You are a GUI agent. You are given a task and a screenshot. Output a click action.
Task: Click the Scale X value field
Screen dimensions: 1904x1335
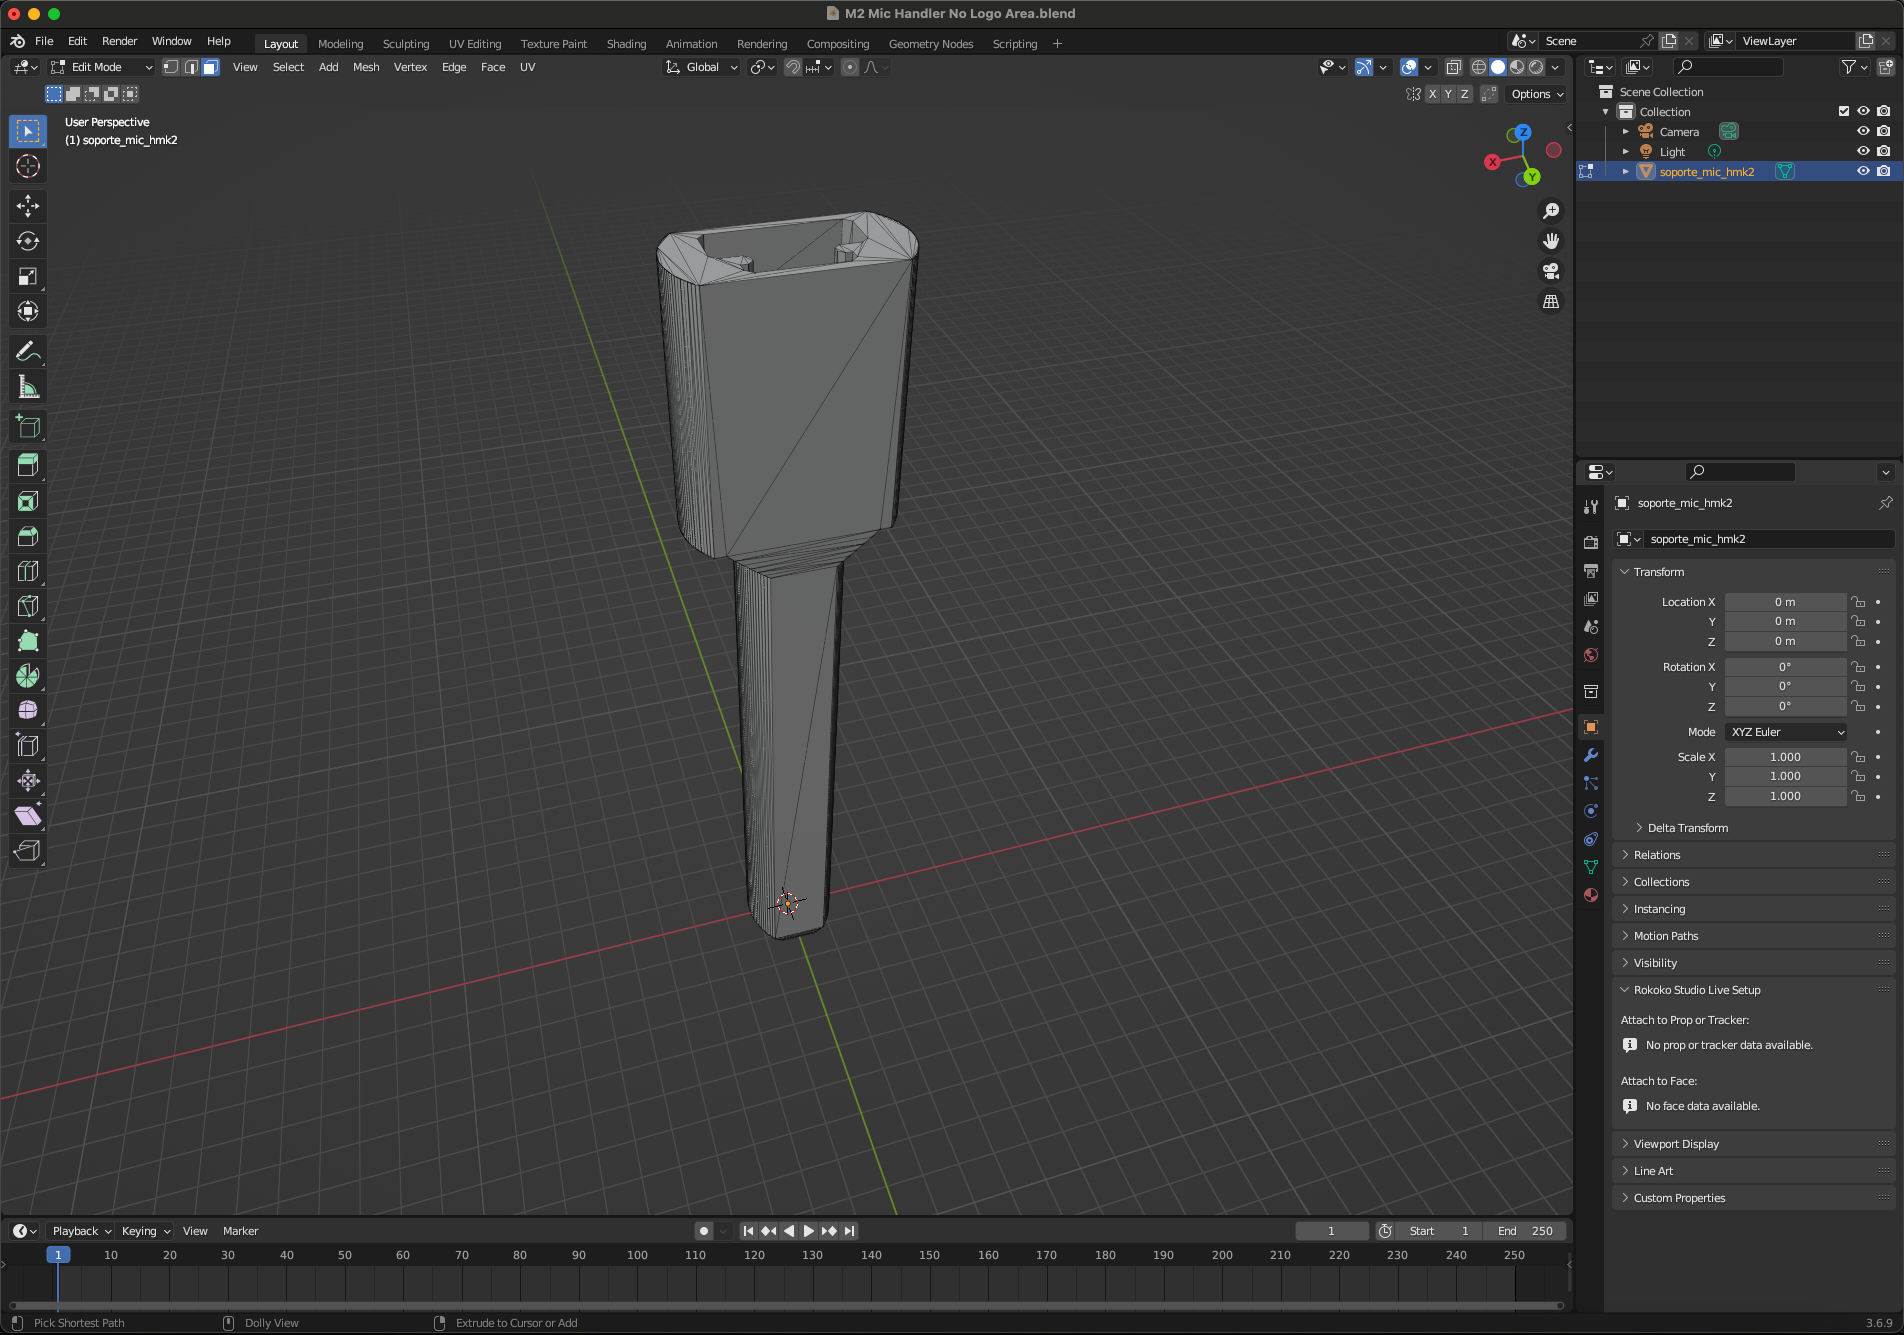pos(1785,757)
